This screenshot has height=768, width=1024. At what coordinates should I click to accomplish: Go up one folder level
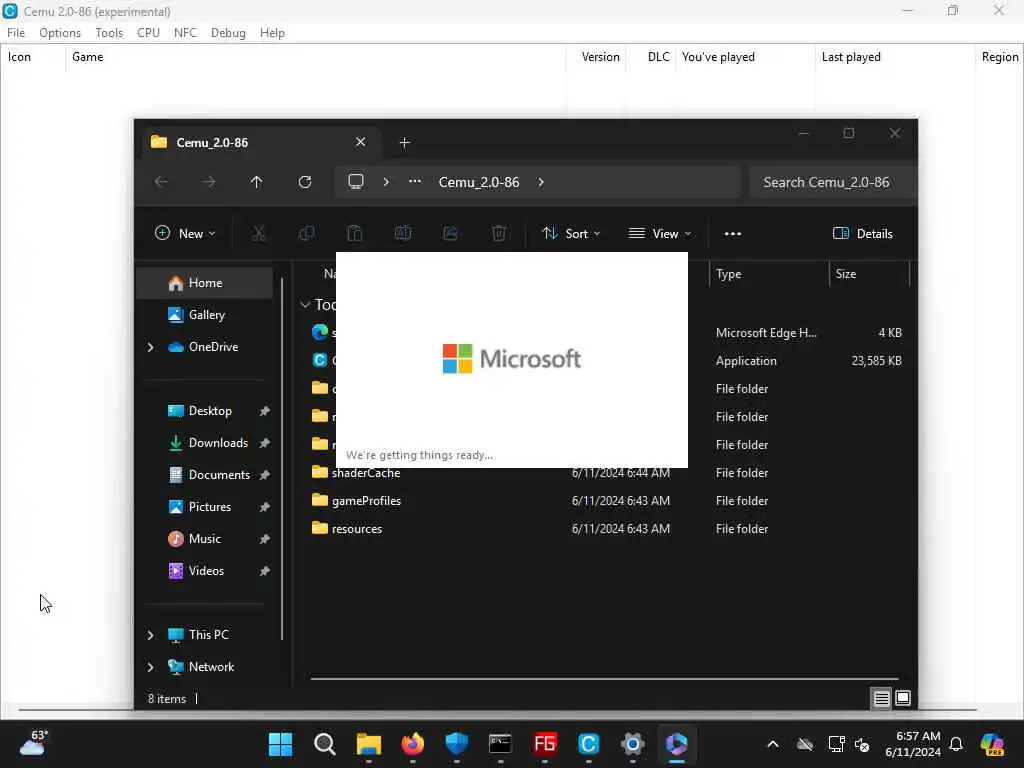click(257, 182)
